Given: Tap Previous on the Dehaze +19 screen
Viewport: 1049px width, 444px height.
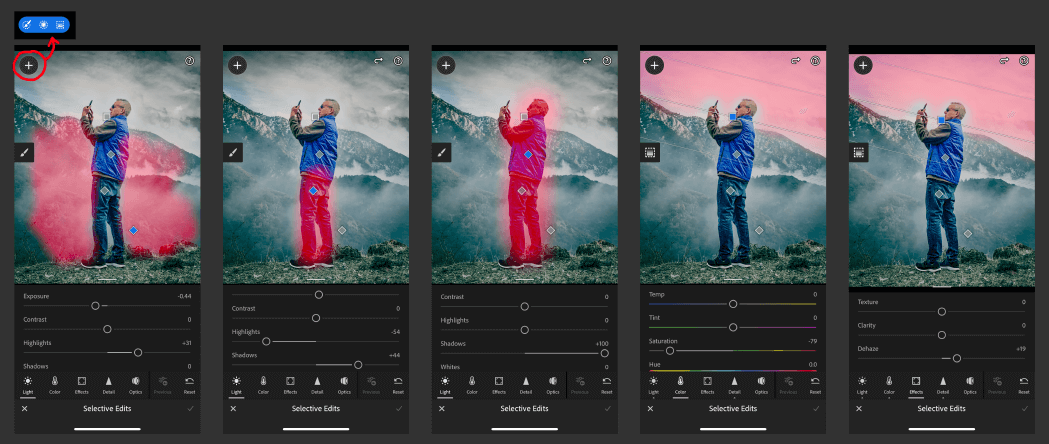Looking at the screenshot, I should [997, 384].
